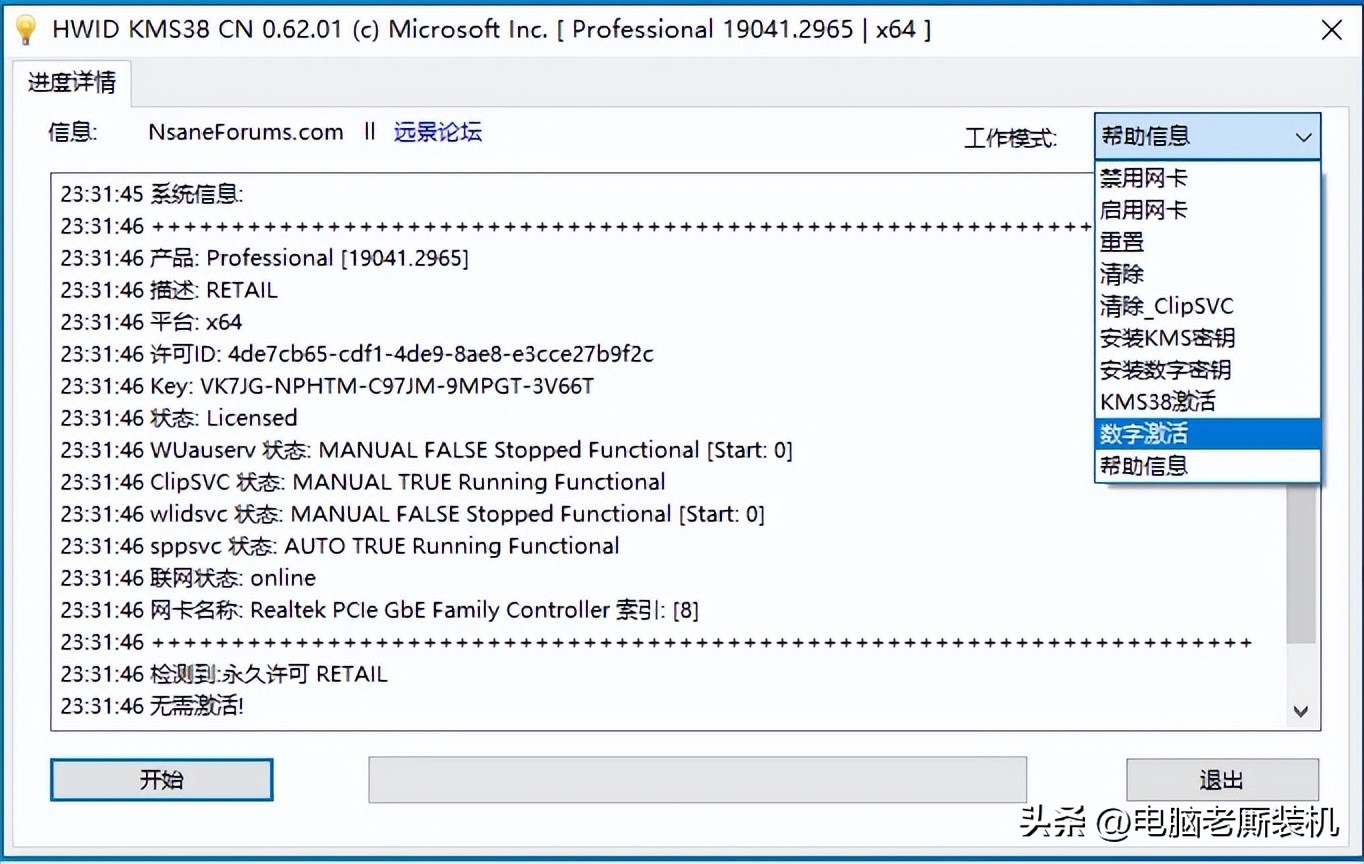This screenshot has width=1364, height=864.
Task: Open the NsaneForums.com link
Action: tap(245, 131)
